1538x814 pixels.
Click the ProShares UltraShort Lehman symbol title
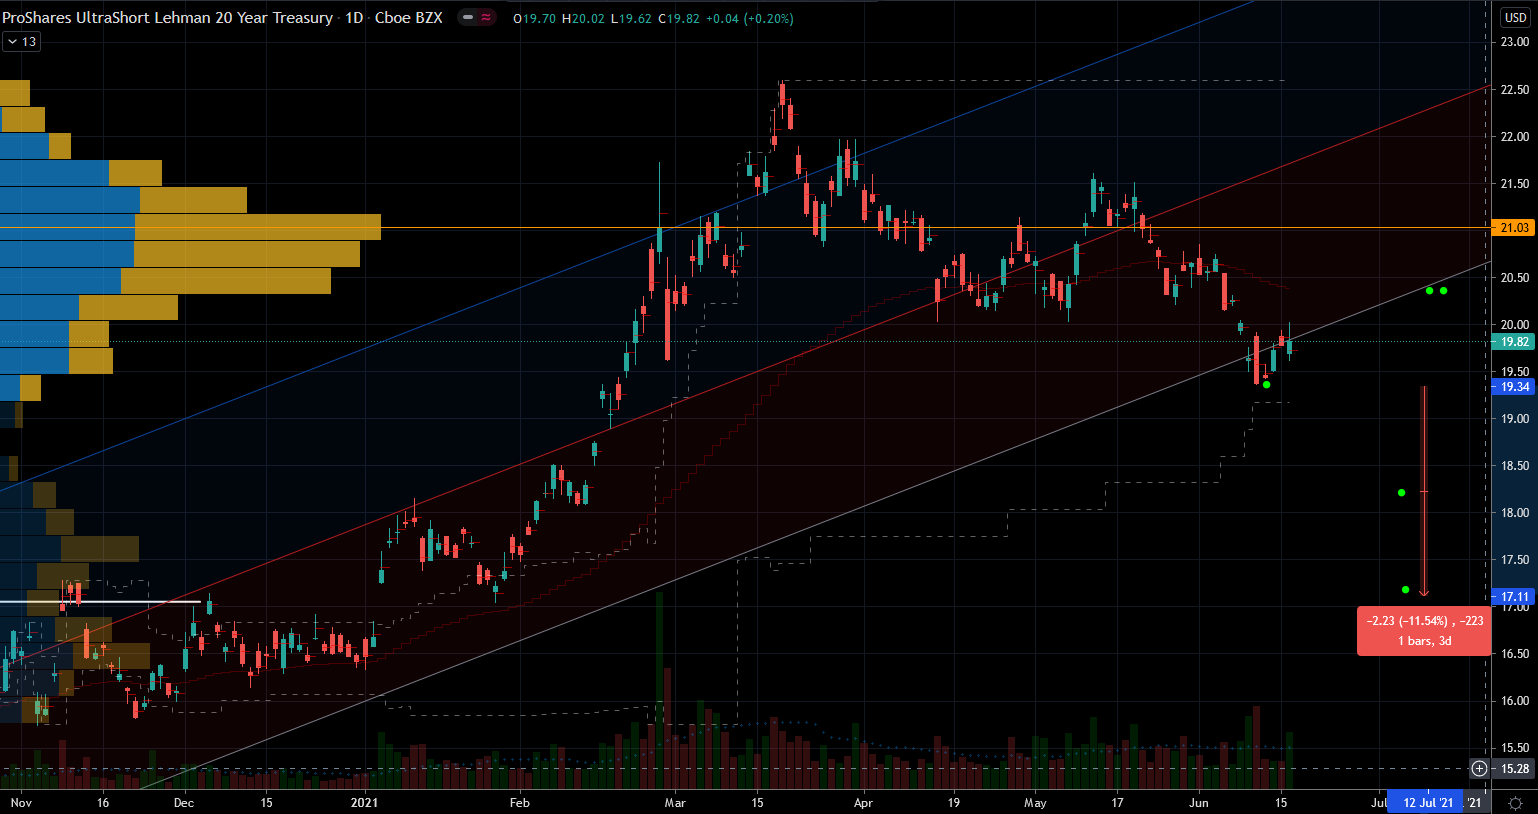click(168, 18)
